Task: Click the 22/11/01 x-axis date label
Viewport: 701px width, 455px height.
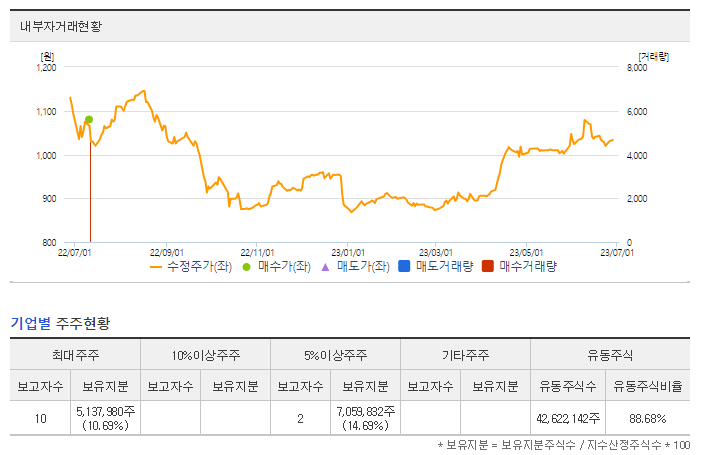Action: click(257, 253)
